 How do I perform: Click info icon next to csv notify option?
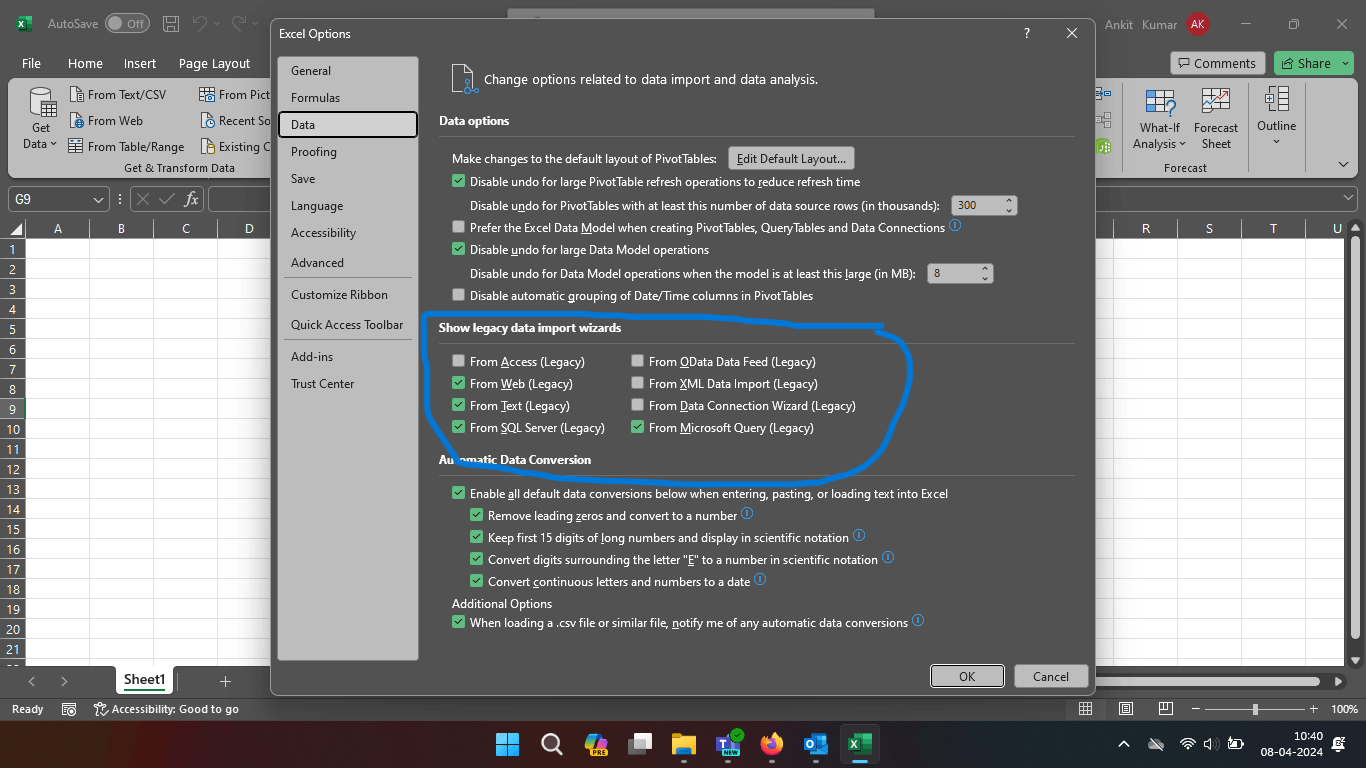click(x=918, y=621)
